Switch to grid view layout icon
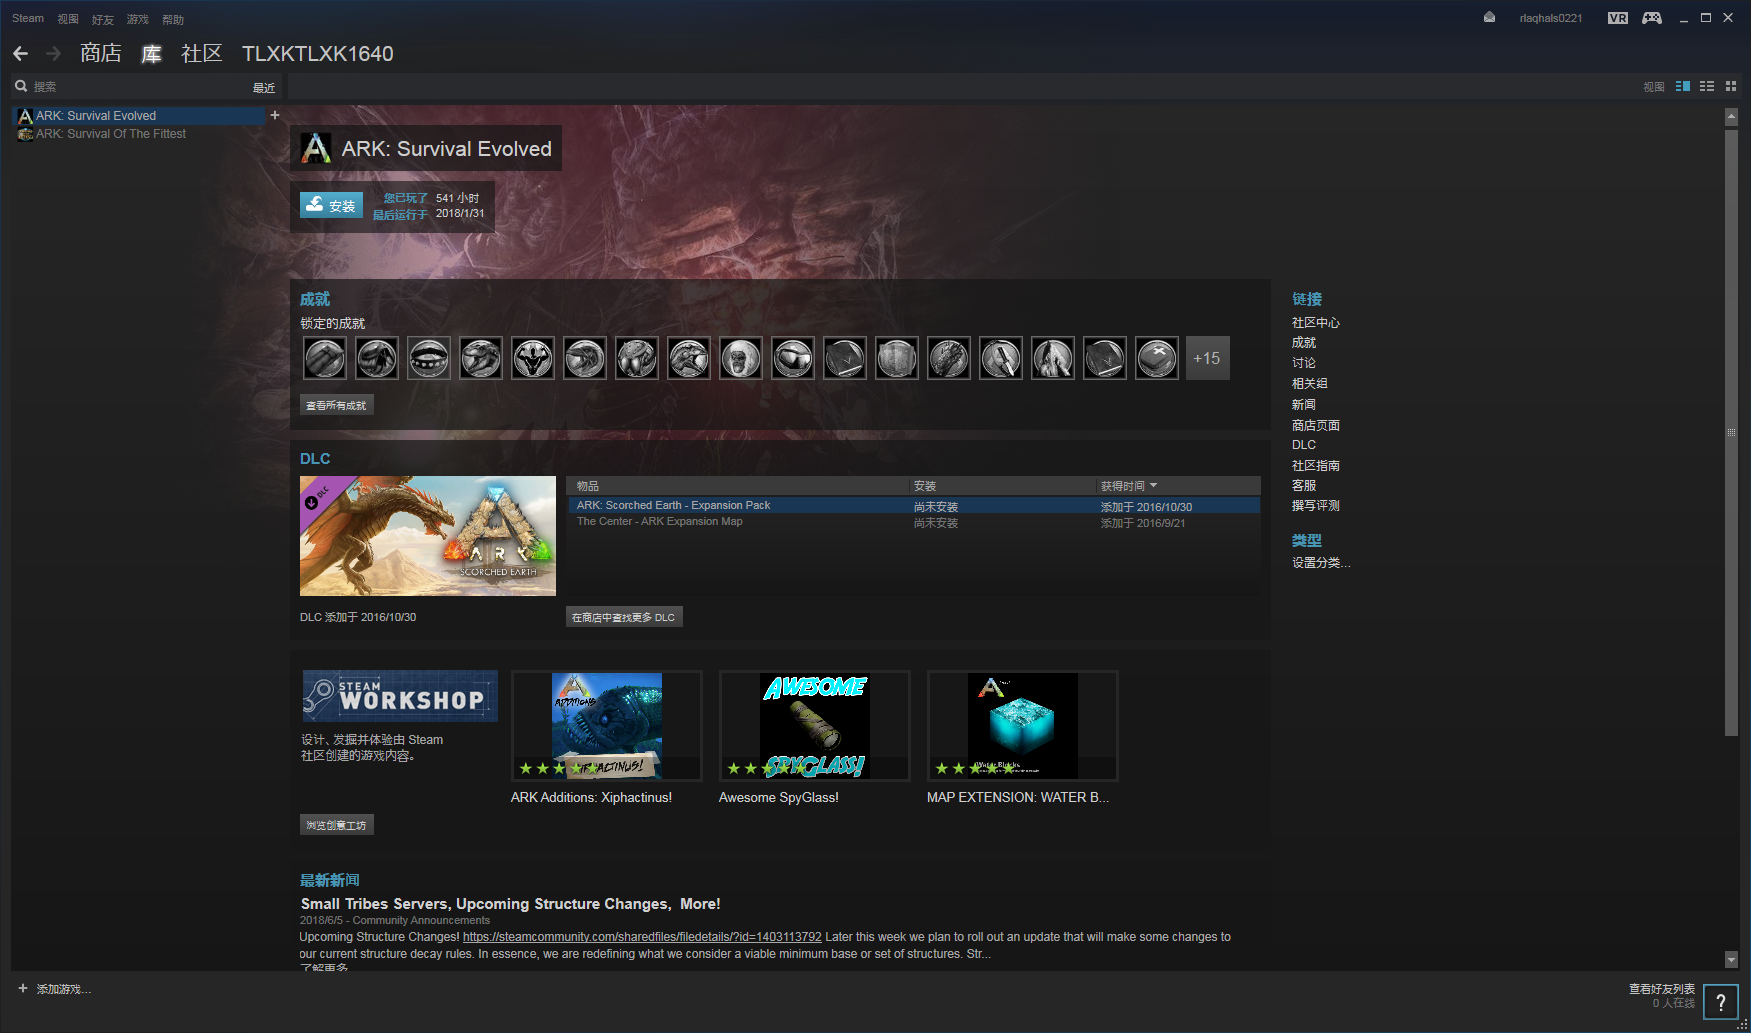 [1731, 87]
